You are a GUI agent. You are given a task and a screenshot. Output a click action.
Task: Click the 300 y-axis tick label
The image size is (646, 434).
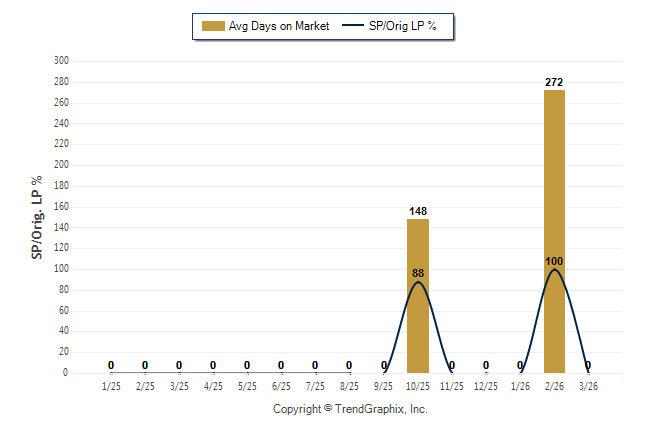coord(61,61)
